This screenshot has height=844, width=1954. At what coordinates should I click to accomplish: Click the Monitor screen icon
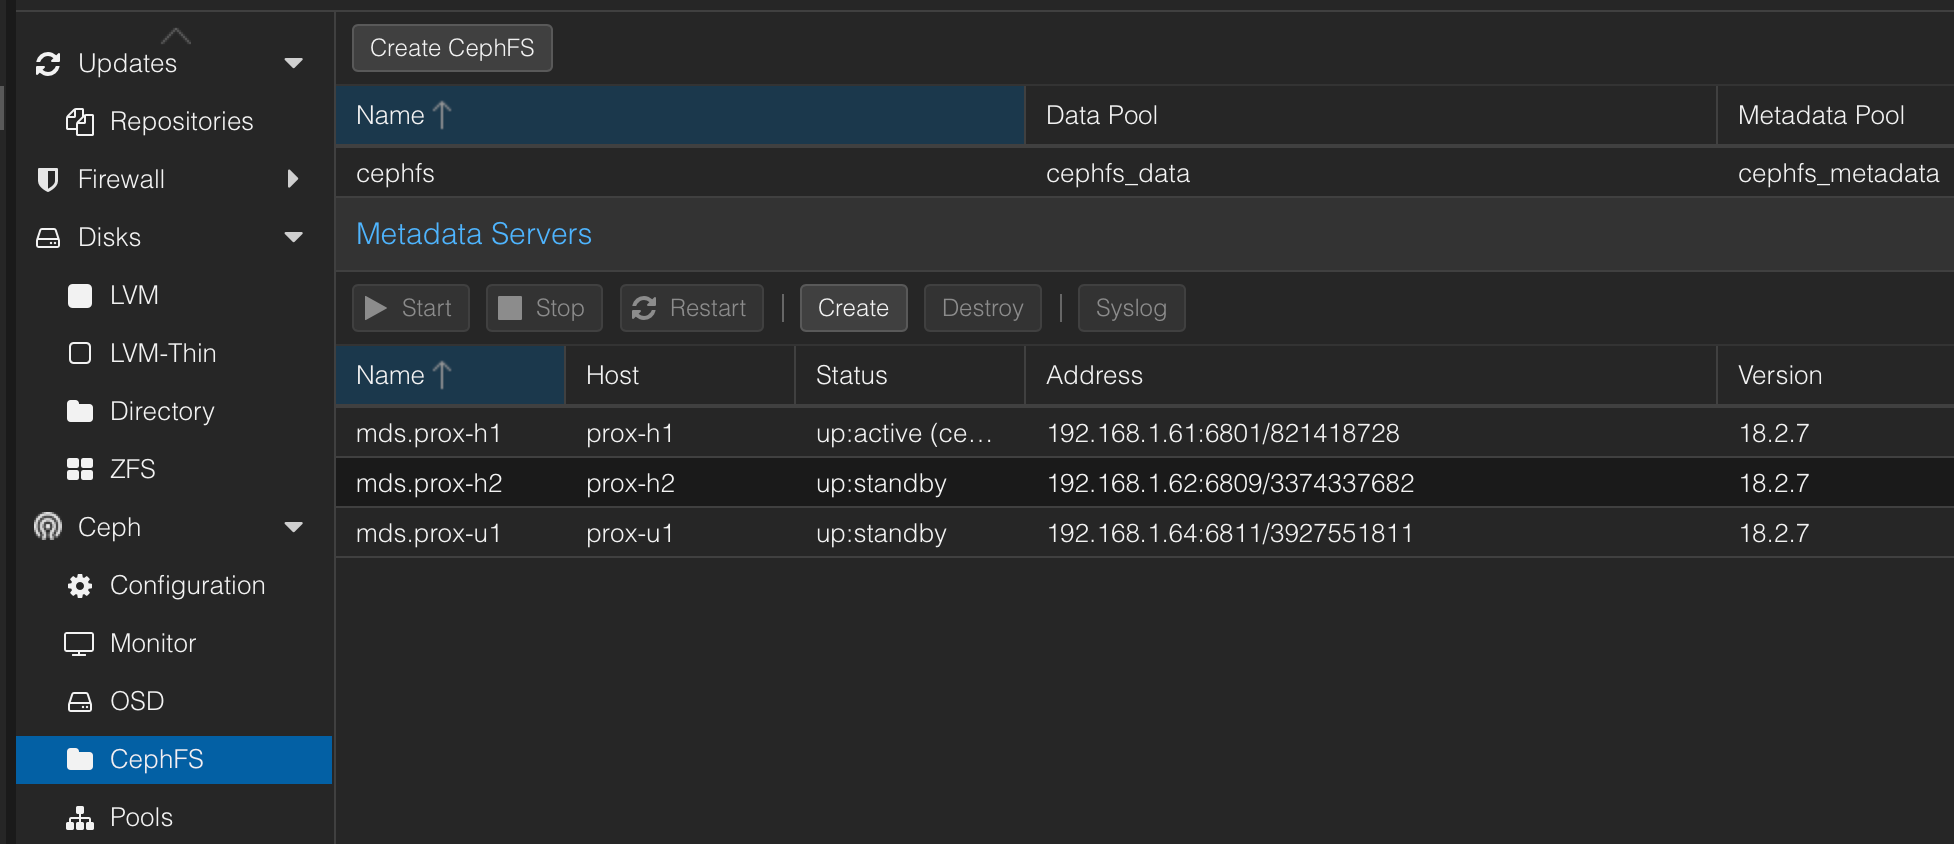tap(79, 644)
